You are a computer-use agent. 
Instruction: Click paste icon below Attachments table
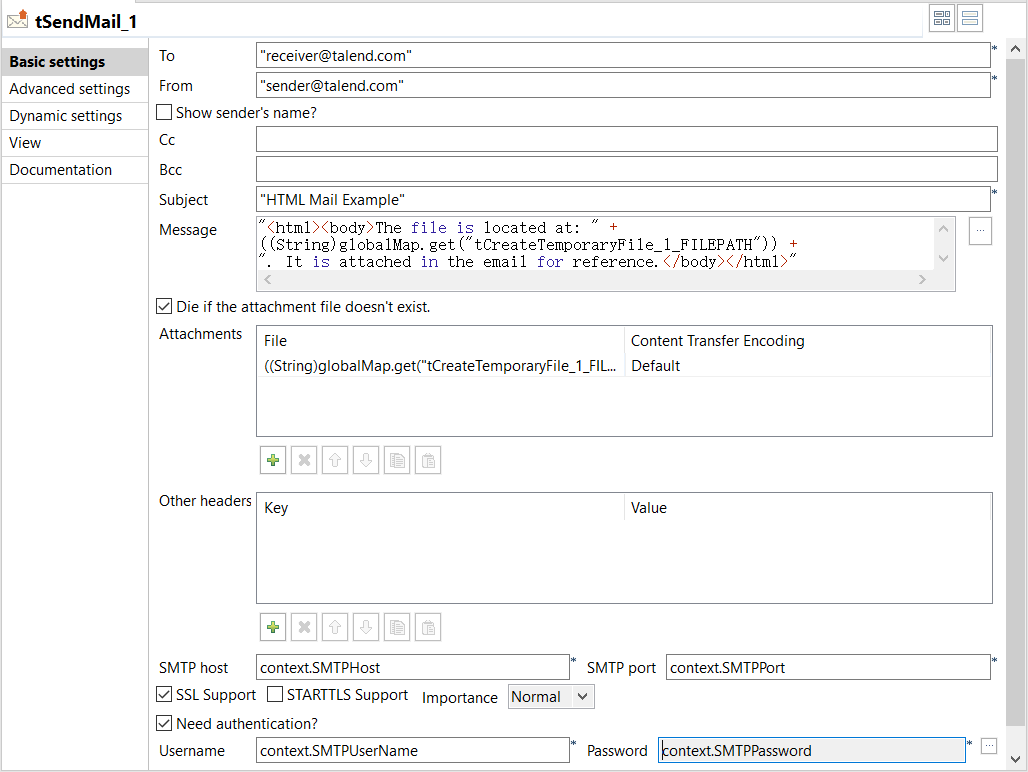point(427,460)
